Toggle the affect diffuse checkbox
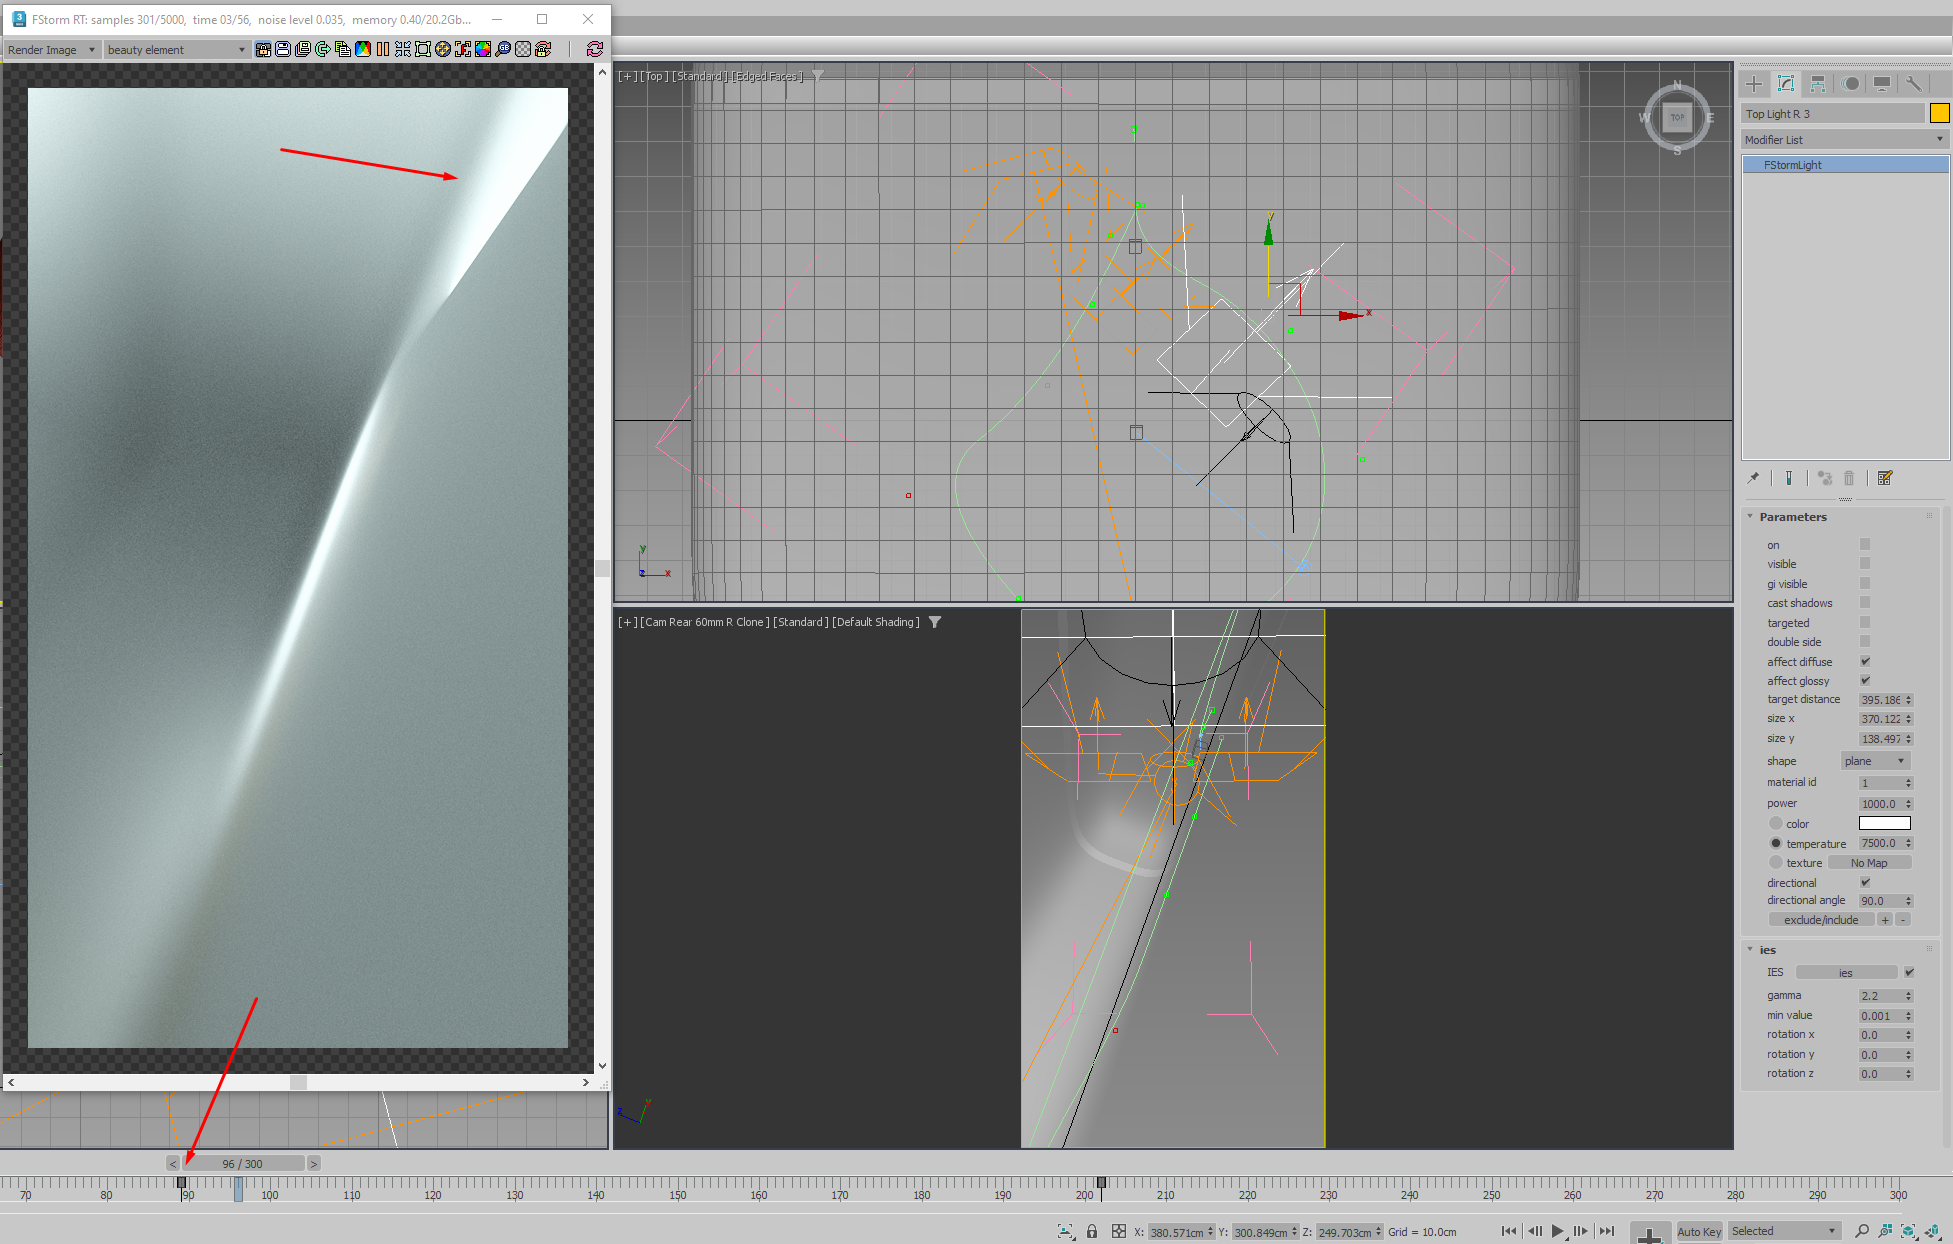 click(1865, 661)
